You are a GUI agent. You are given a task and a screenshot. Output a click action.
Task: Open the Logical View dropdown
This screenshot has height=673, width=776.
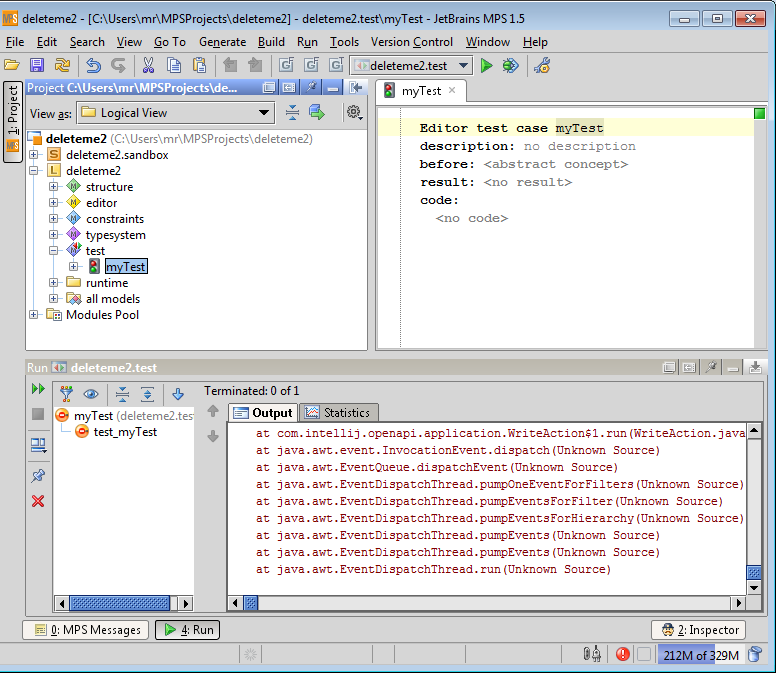click(x=175, y=113)
